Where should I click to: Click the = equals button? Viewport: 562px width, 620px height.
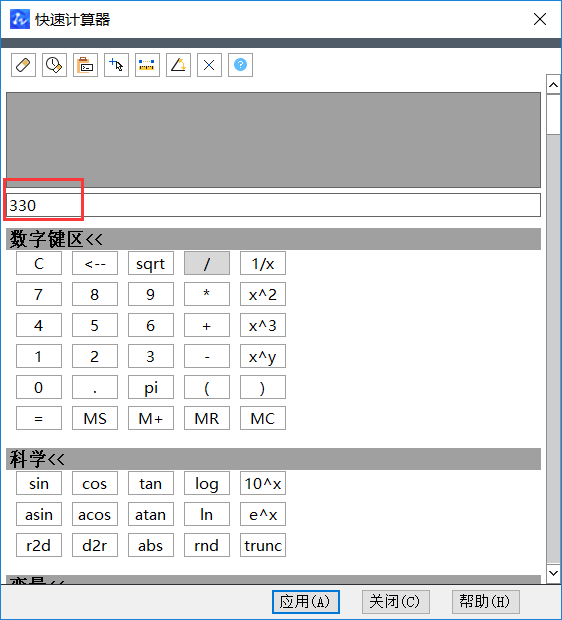coord(39,418)
